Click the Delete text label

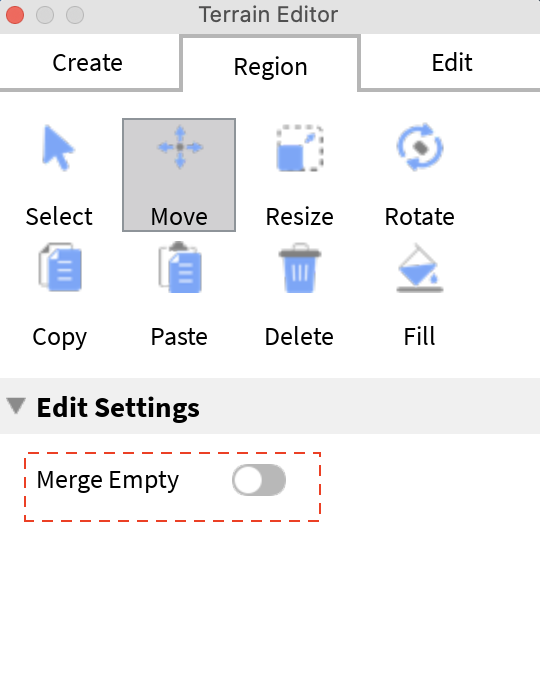pos(299,337)
